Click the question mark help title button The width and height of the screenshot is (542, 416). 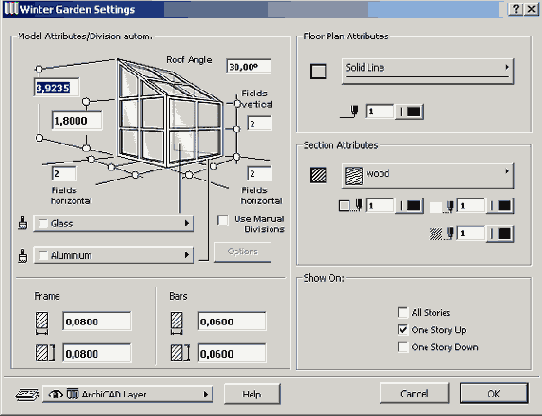pos(516,9)
